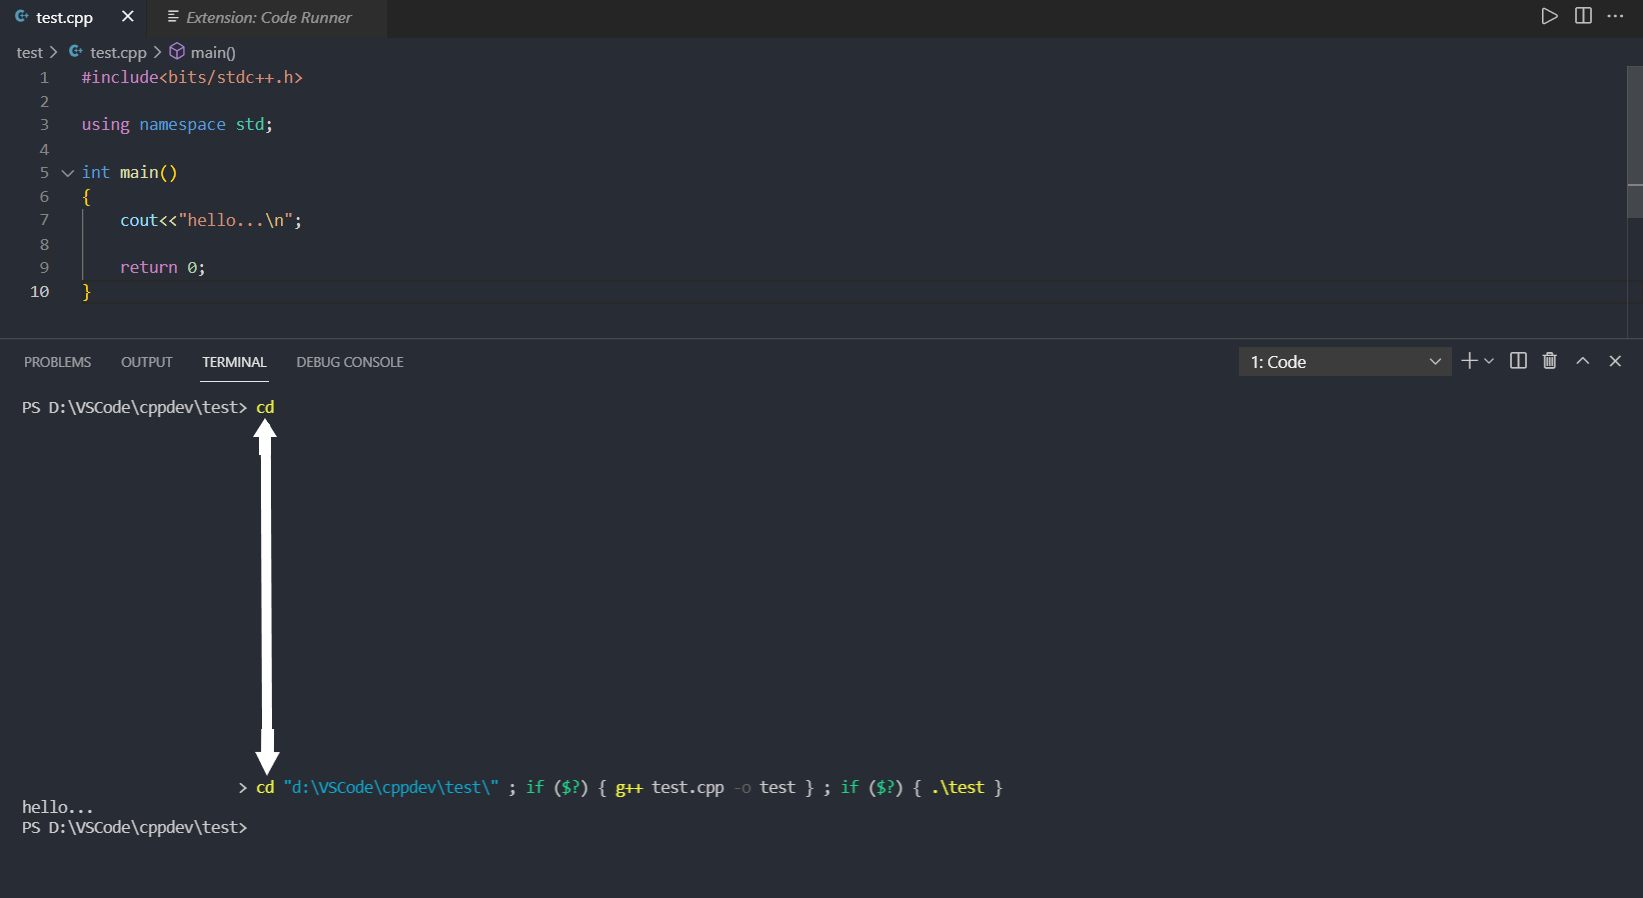Open the Extension: Code Runner tab
Screen dimensions: 1643x898
268,17
